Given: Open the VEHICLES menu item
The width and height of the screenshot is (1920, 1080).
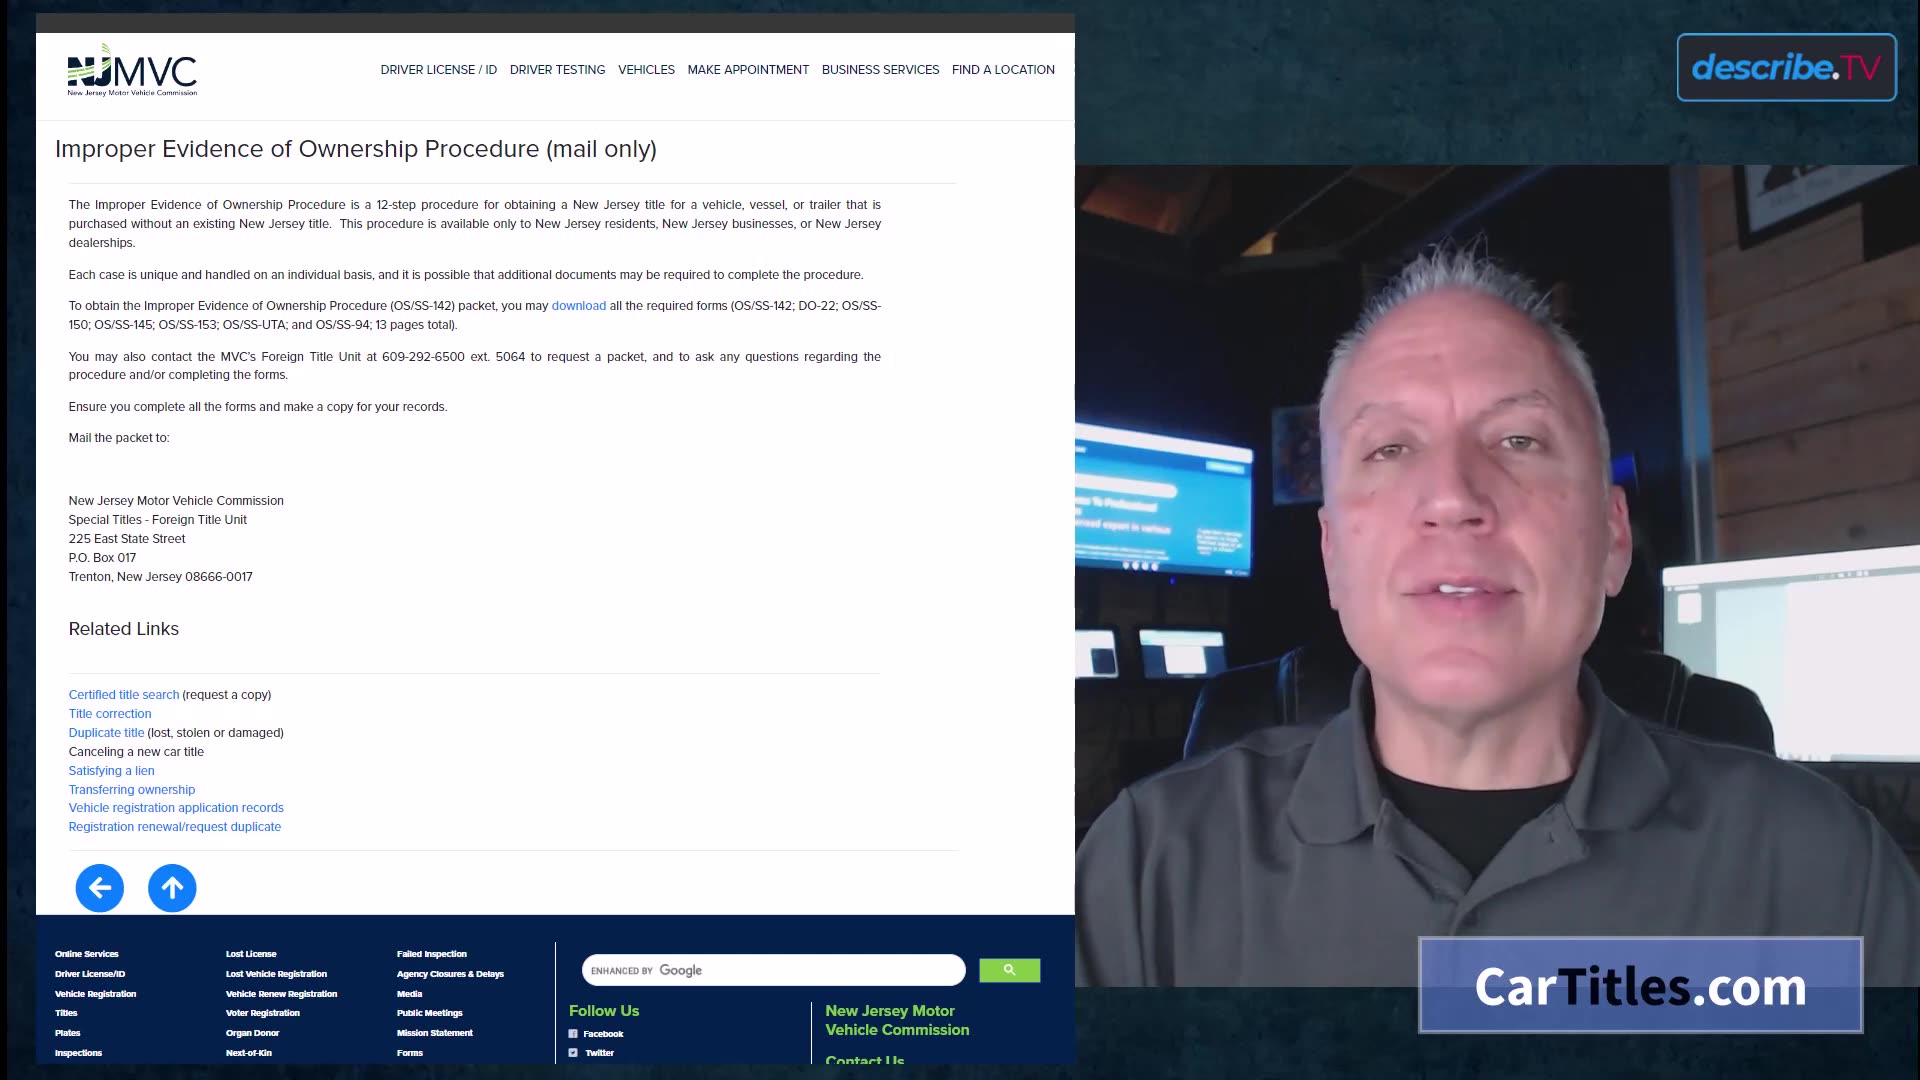Looking at the screenshot, I should pos(646,70).
